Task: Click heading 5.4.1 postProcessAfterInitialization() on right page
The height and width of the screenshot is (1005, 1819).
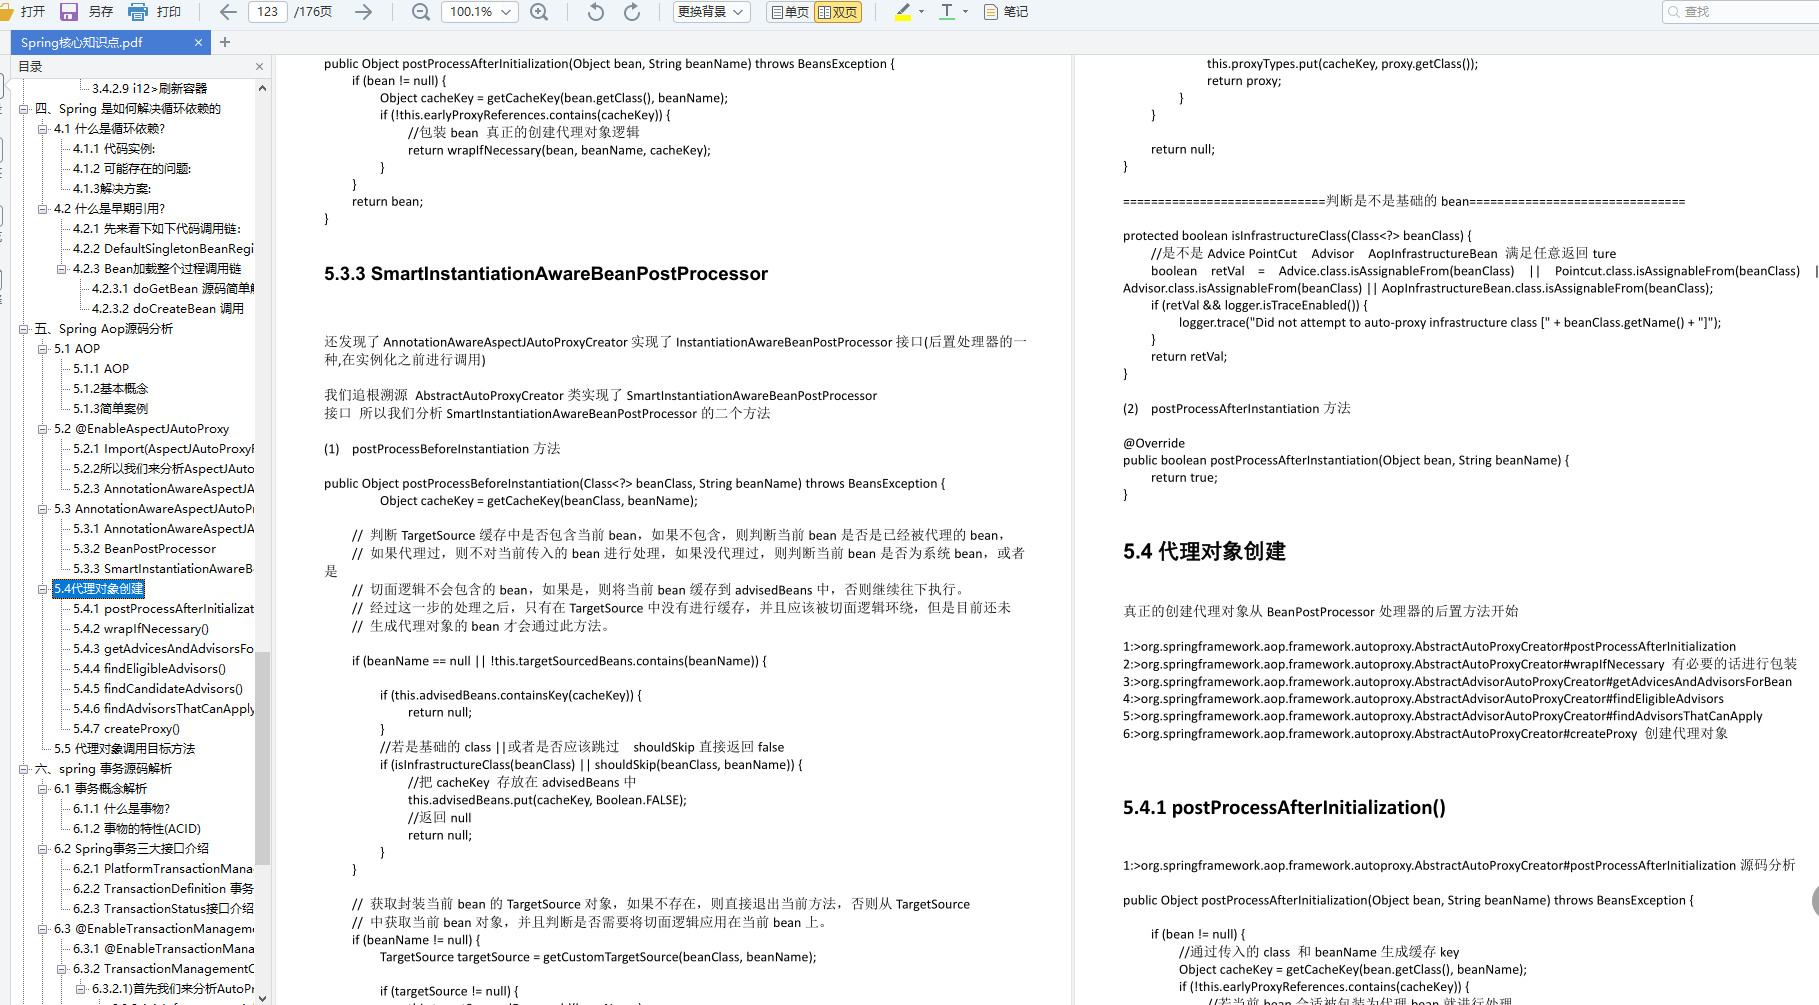Action: 1284,808
